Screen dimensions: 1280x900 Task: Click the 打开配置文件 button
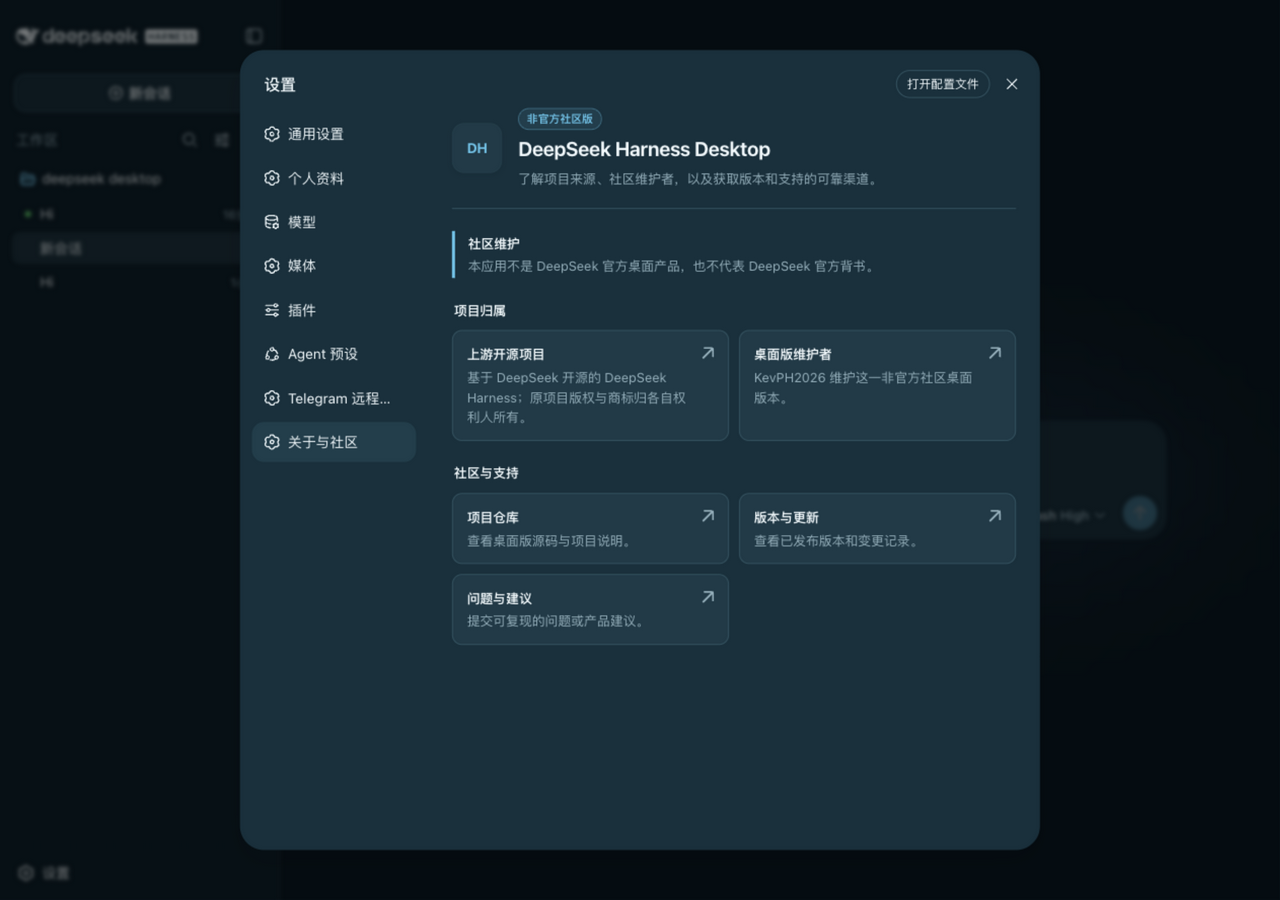click(x=943, y=84)
